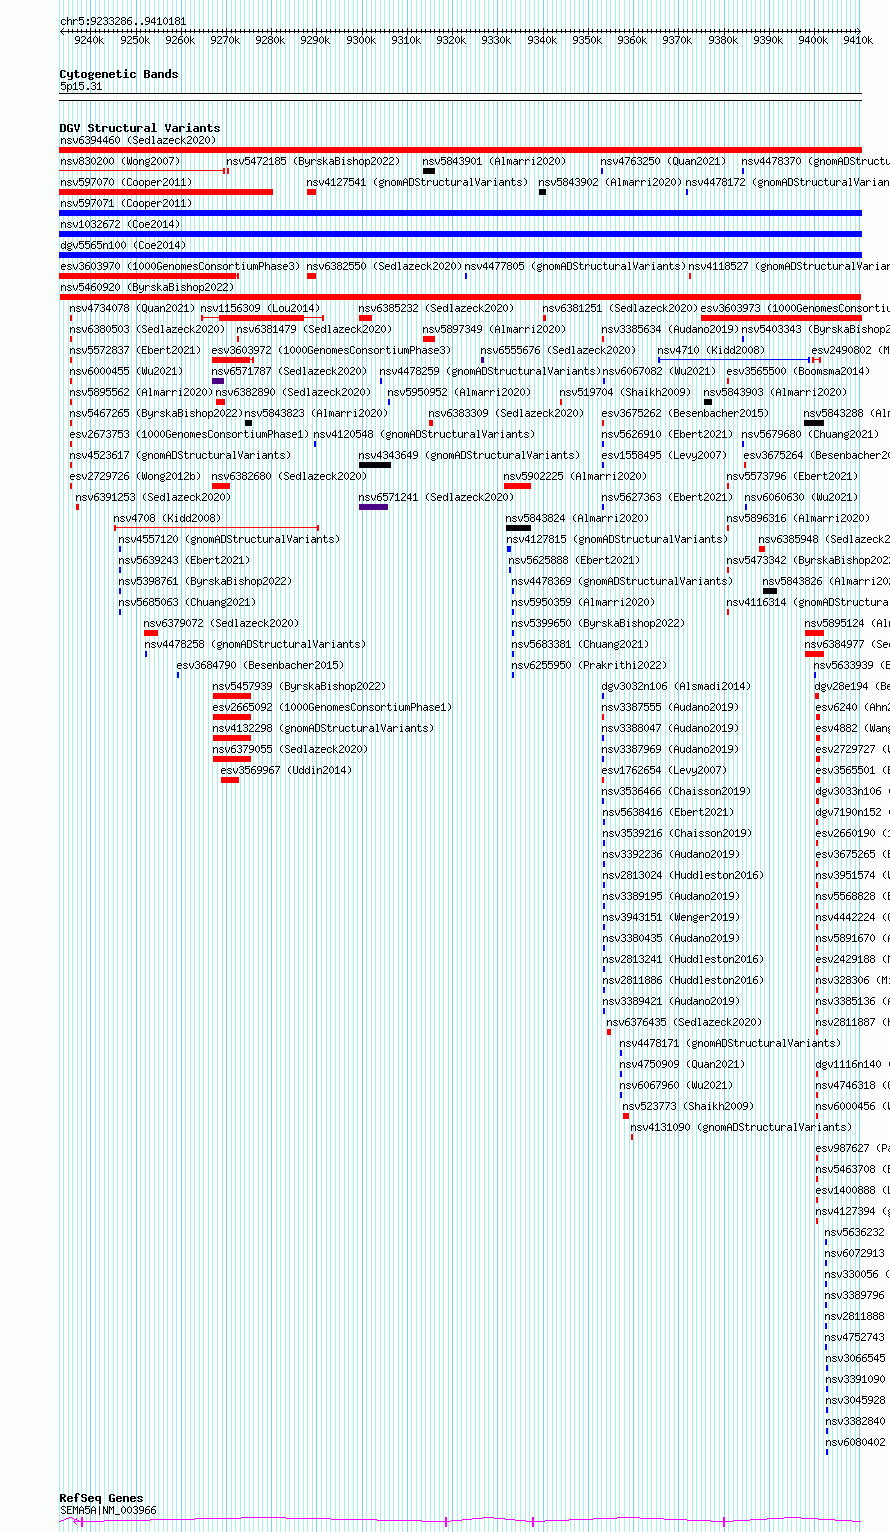Click the purple bar under nsv6571241 label
This screenshot has height=1532, width=890.
click(x=373, y=507)
